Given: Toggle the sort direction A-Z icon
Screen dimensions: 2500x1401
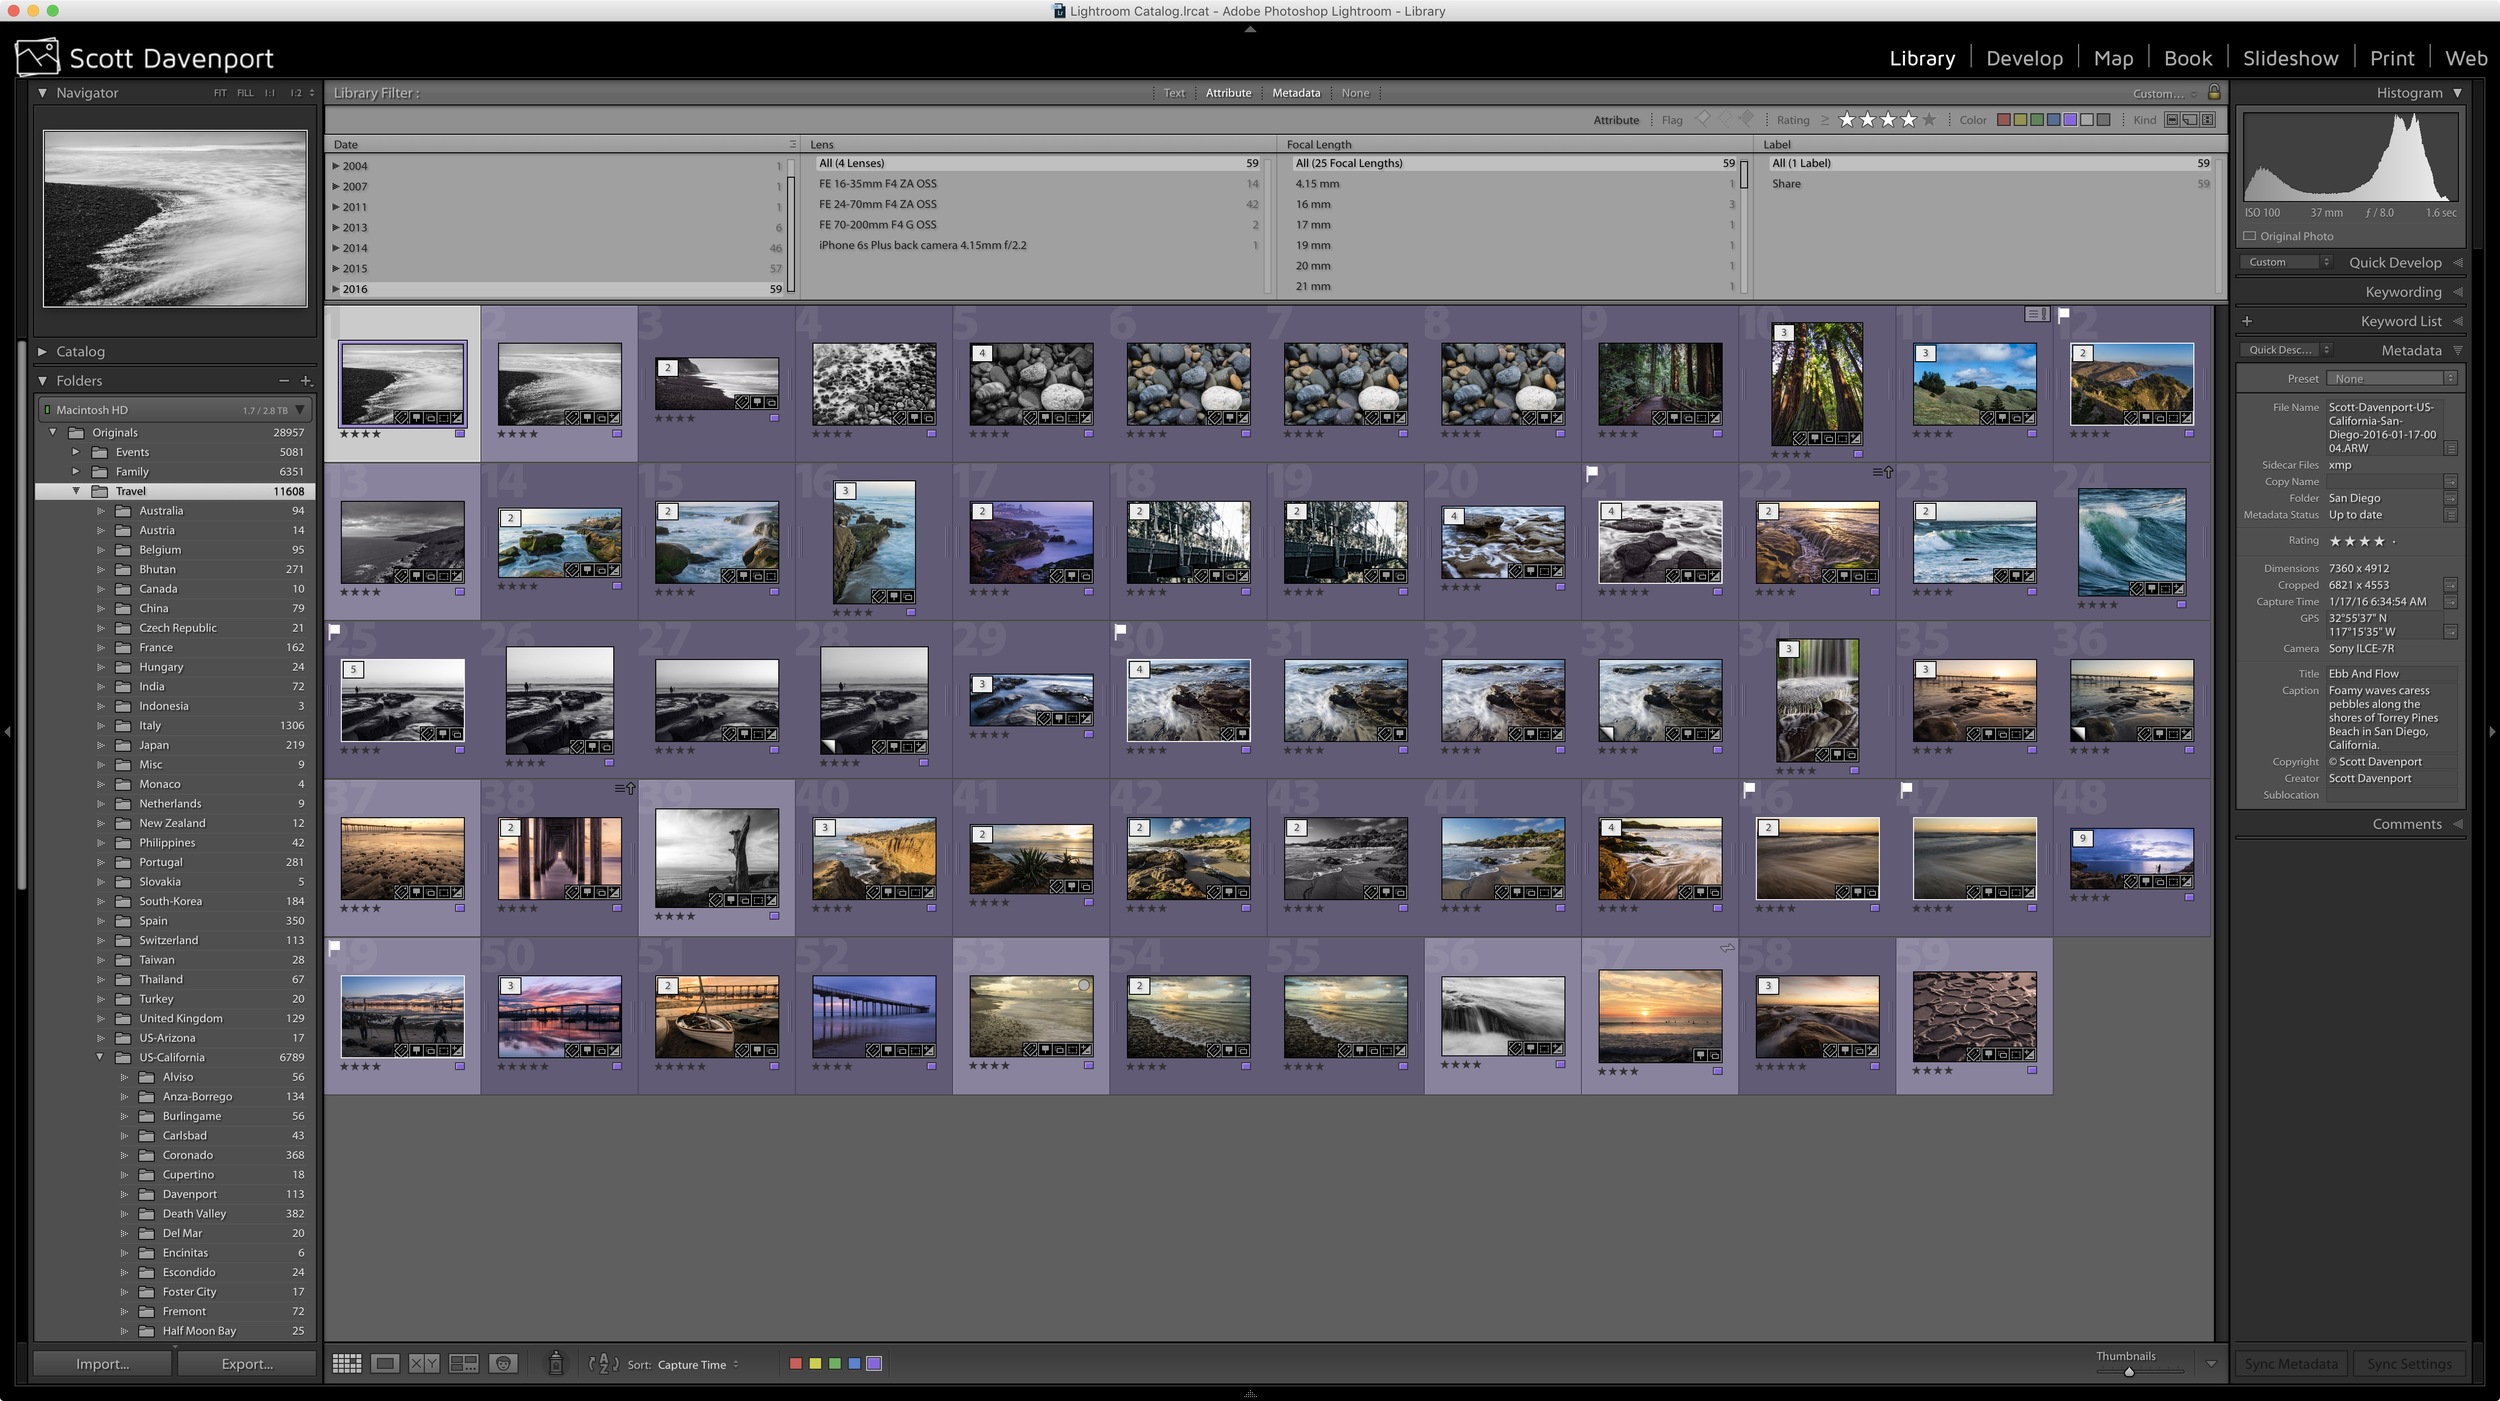Looking at the screenshot, I should tap(604, 1363).
